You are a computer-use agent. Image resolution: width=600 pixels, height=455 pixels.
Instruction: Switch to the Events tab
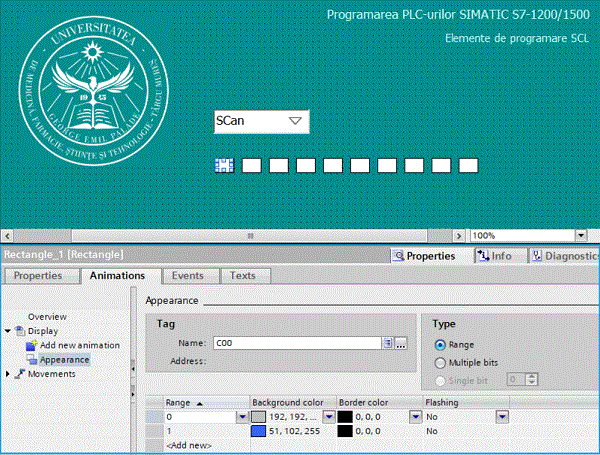187,276
